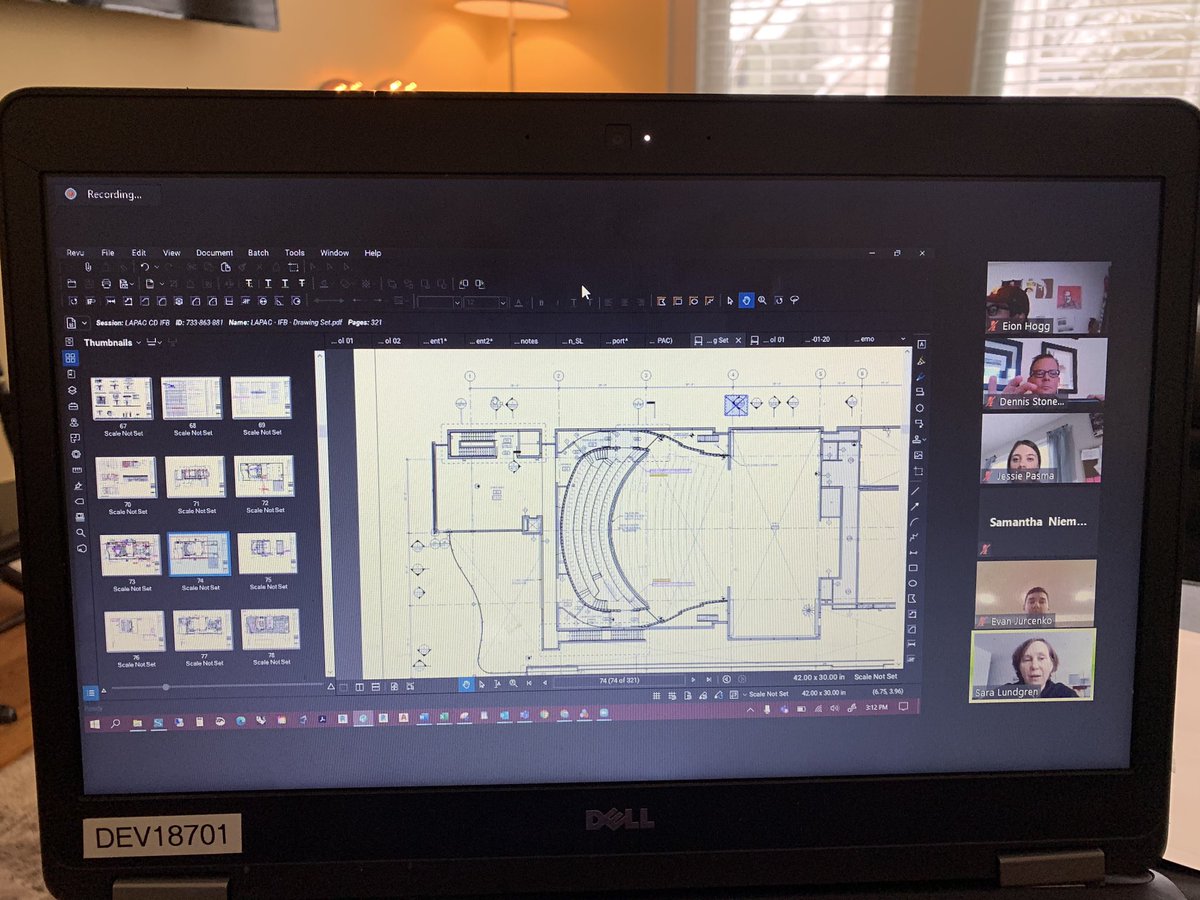Open the Thumbnails panel title dropdown
Image resolution: width=1200 pixels, height=900 pixels.
[x=138, y=342]
